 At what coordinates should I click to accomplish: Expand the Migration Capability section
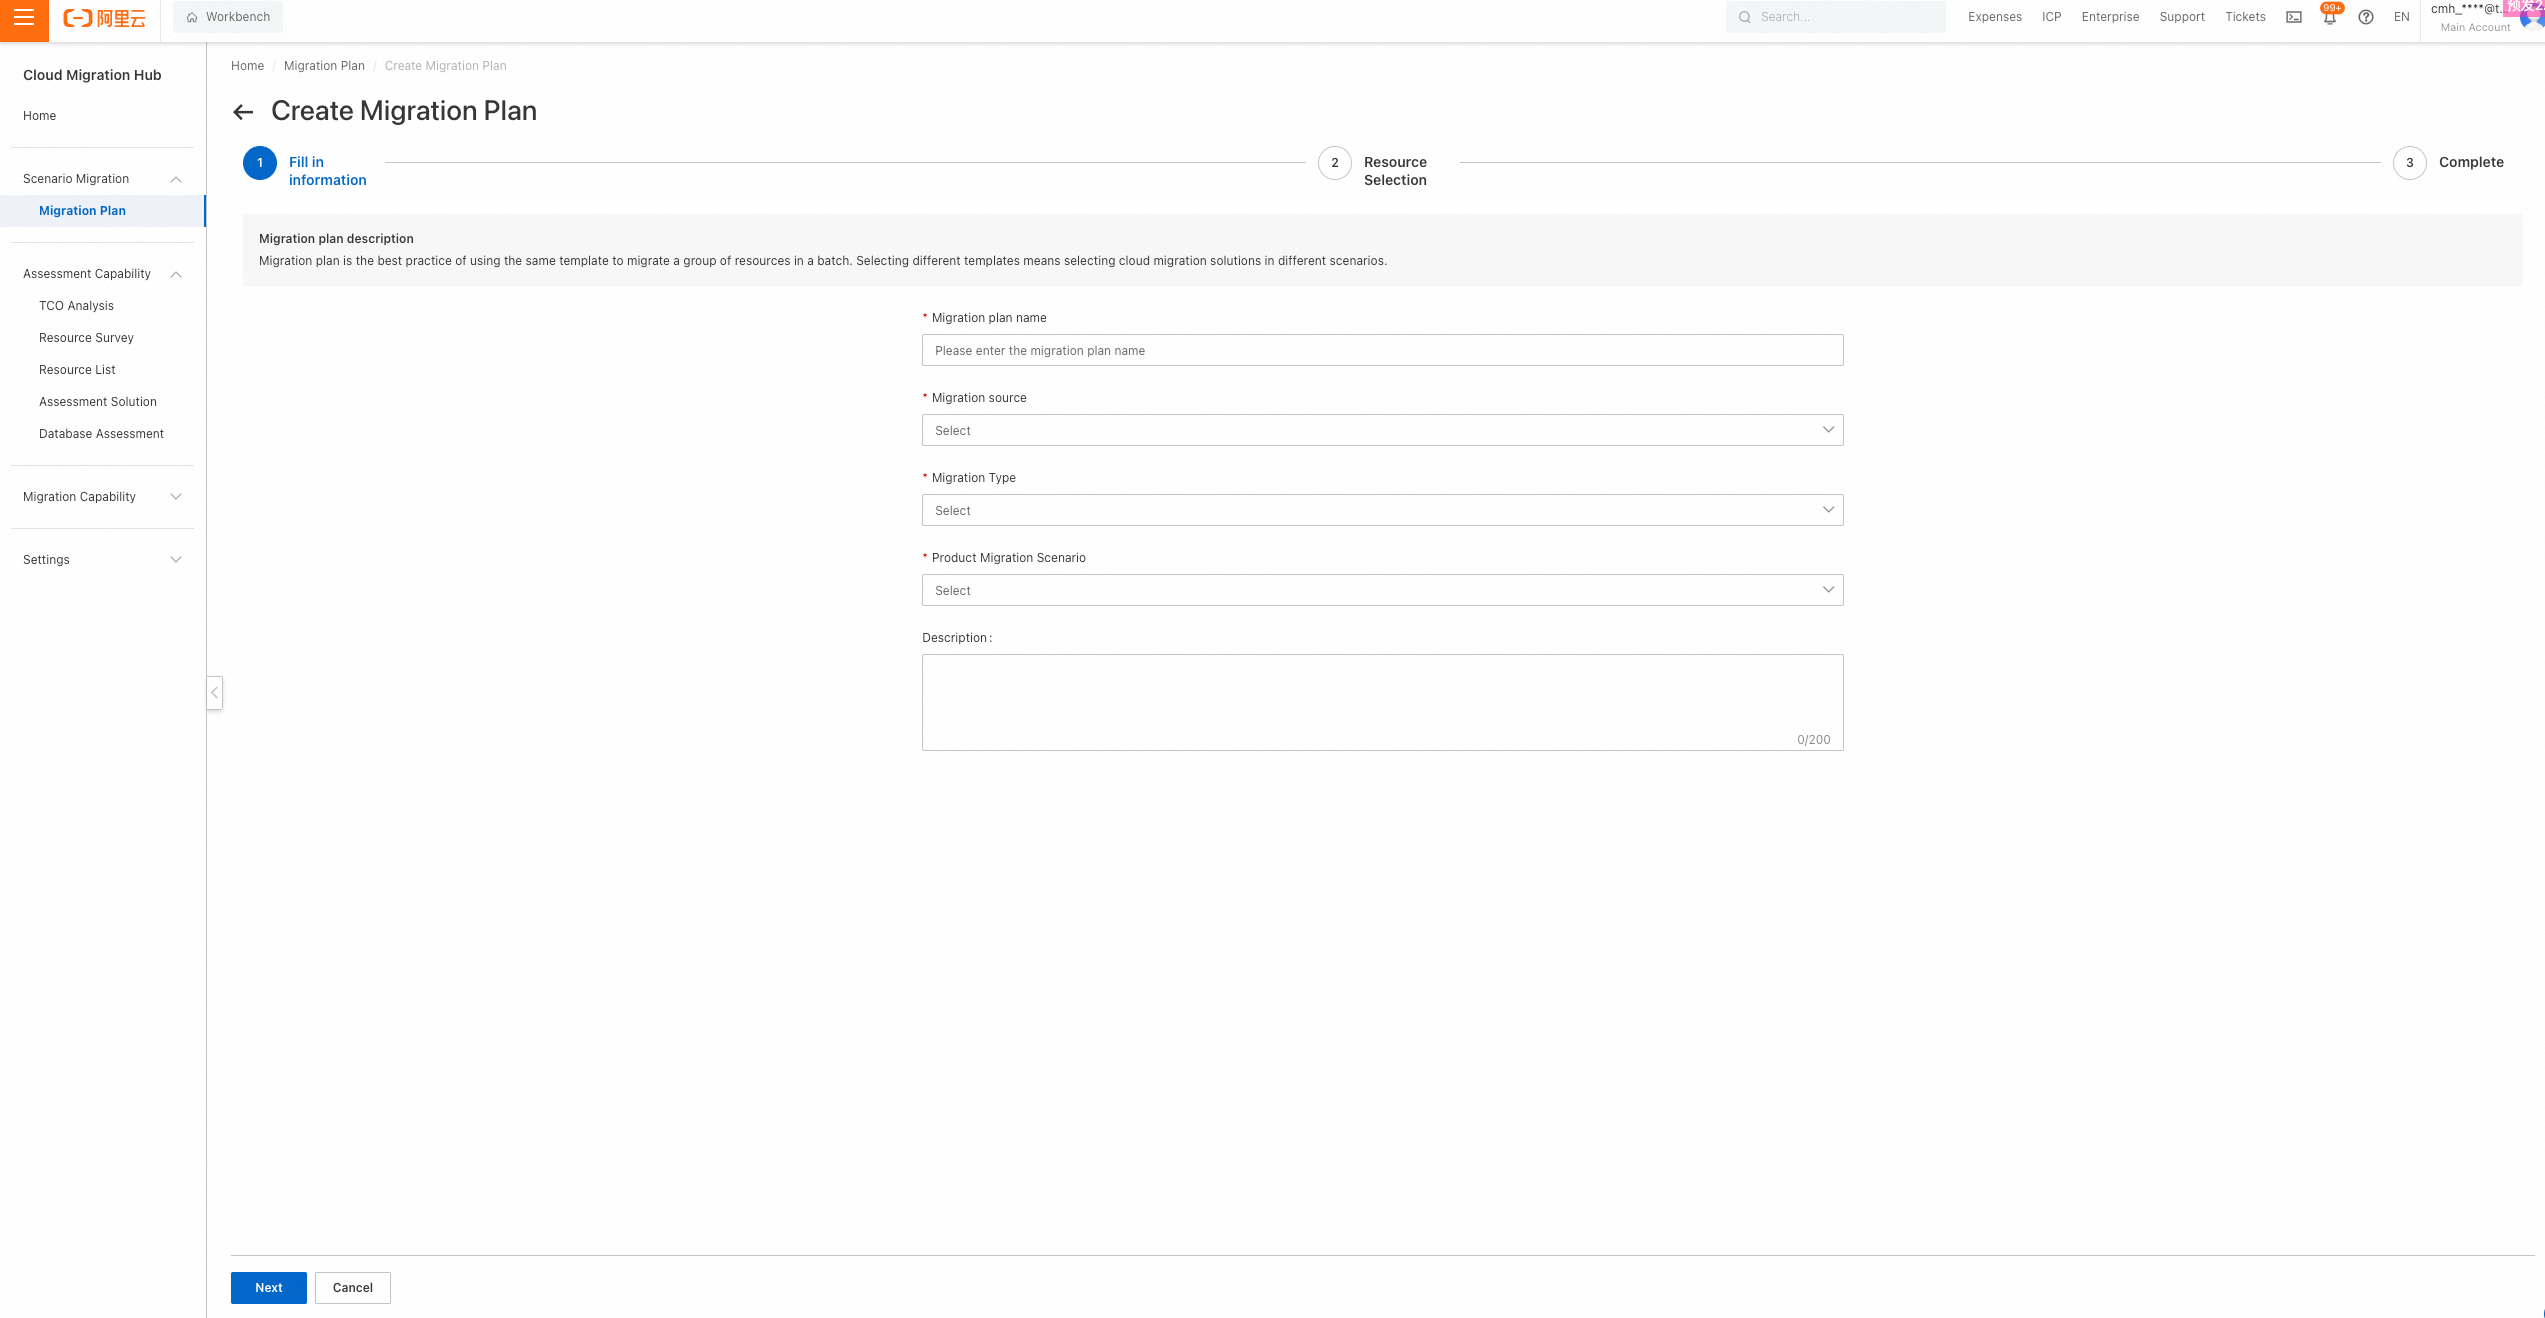click(102, 497)
